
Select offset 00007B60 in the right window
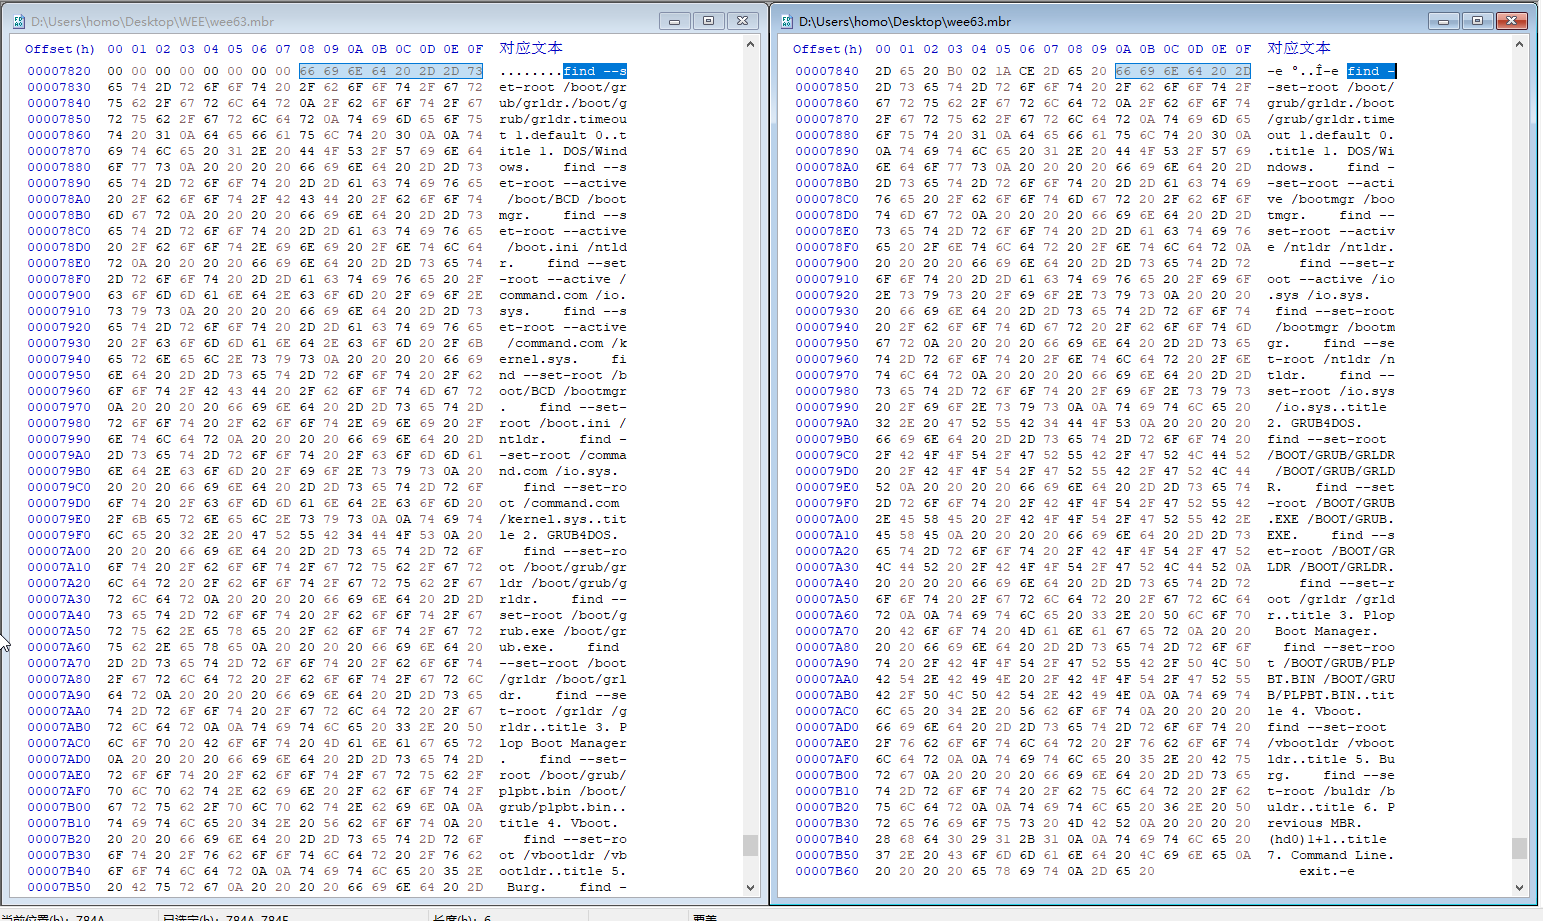827,871
